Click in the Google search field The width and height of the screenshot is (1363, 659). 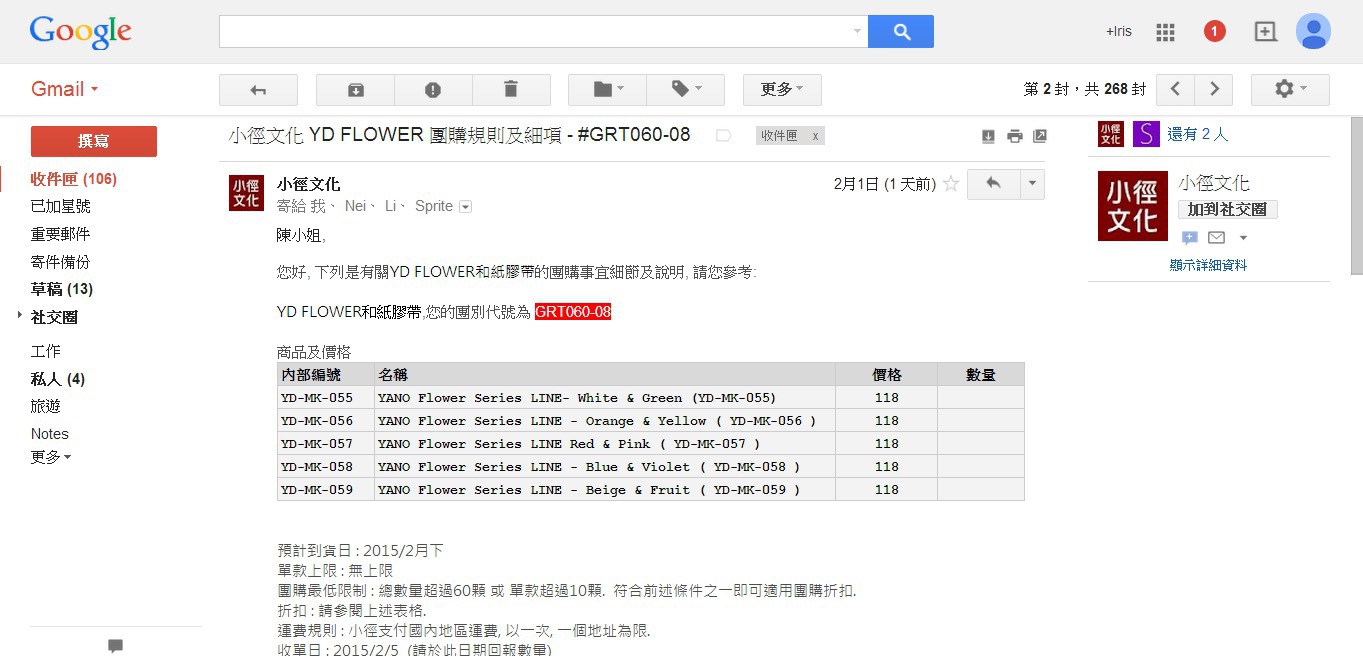[535, 31]
